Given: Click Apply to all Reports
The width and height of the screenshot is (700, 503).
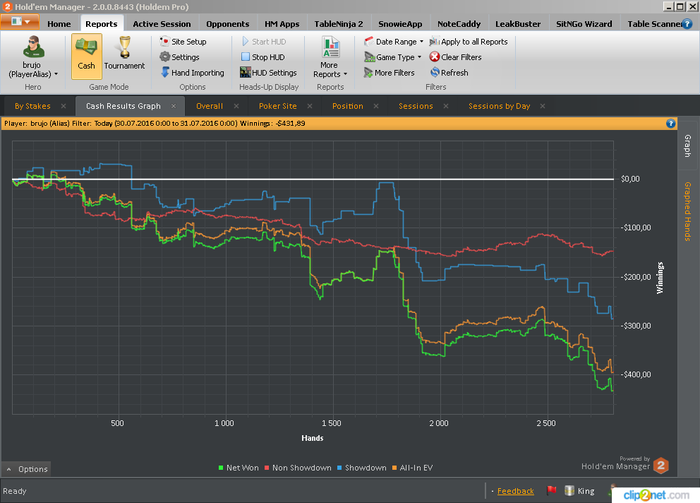Looking at the screenshot, I should pos(473,42).
